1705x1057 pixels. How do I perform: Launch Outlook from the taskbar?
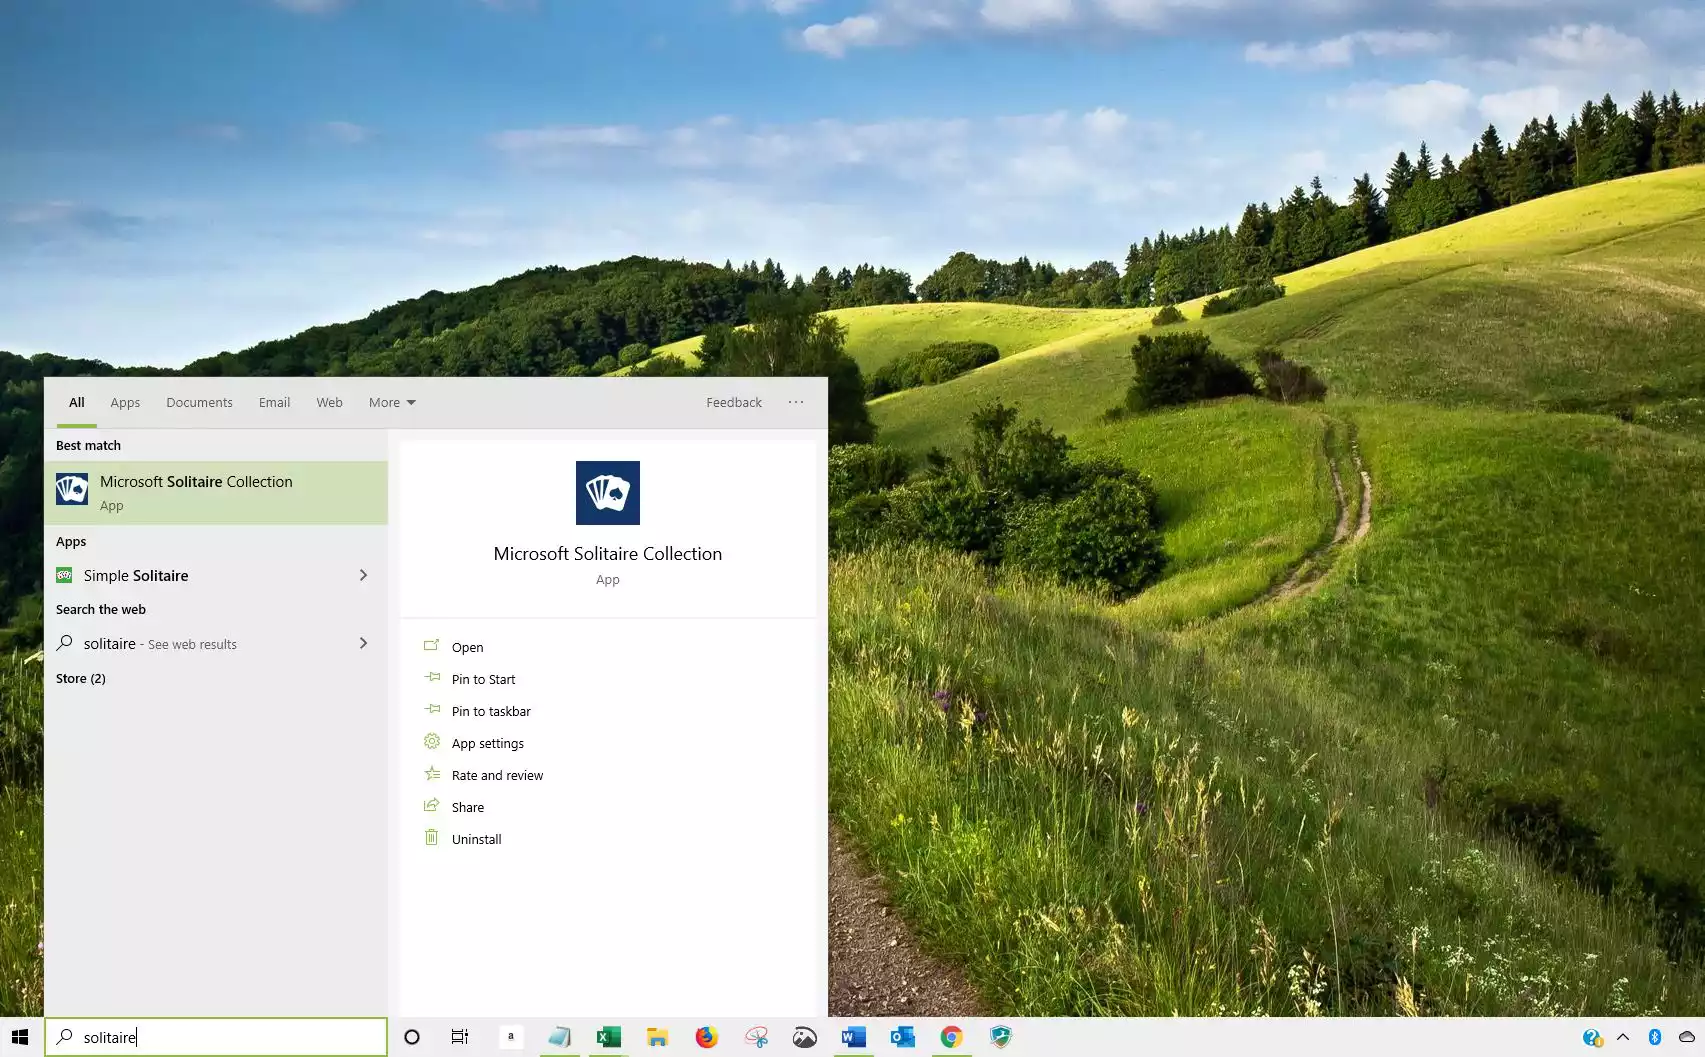point(903,1037)
